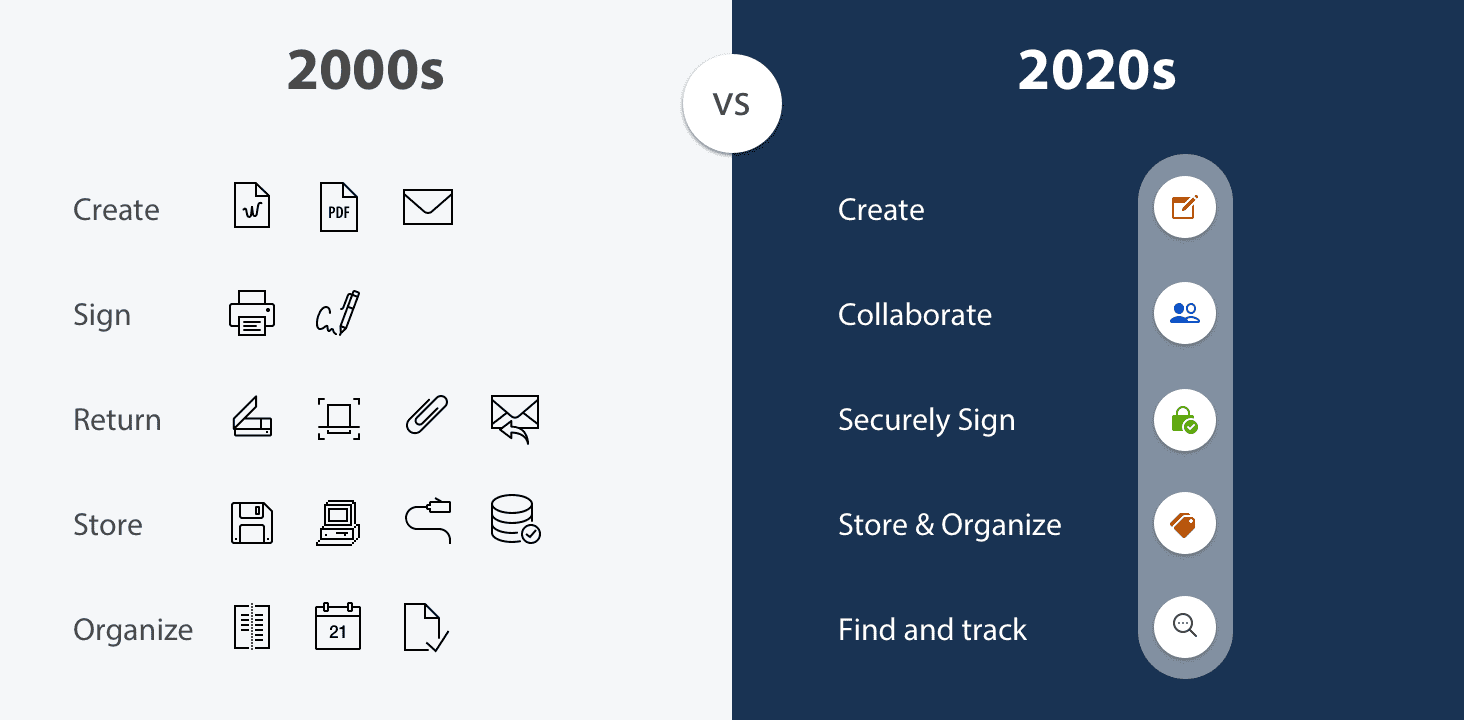The image size is (1464, 720).
Task: Click the flatbed scanner icon
Action: tap(252, 417)
